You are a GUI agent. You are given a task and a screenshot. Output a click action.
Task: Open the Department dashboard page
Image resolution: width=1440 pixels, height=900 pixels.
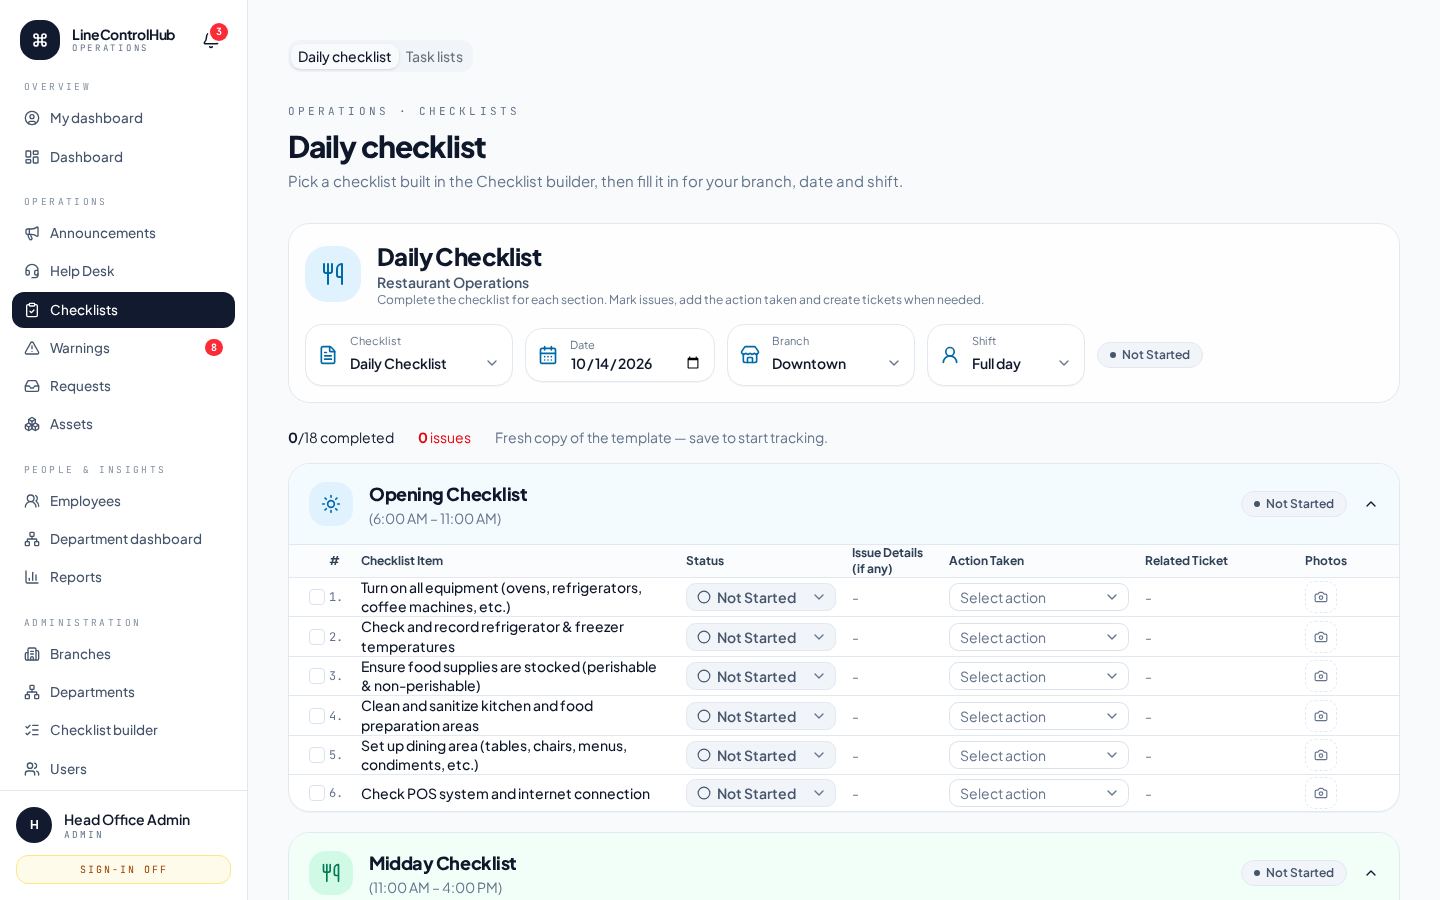(123, 539)
